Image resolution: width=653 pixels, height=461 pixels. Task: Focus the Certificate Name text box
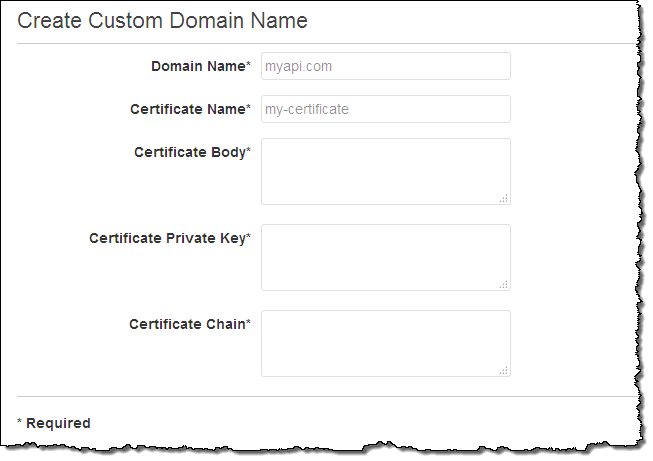click(385, 109)
